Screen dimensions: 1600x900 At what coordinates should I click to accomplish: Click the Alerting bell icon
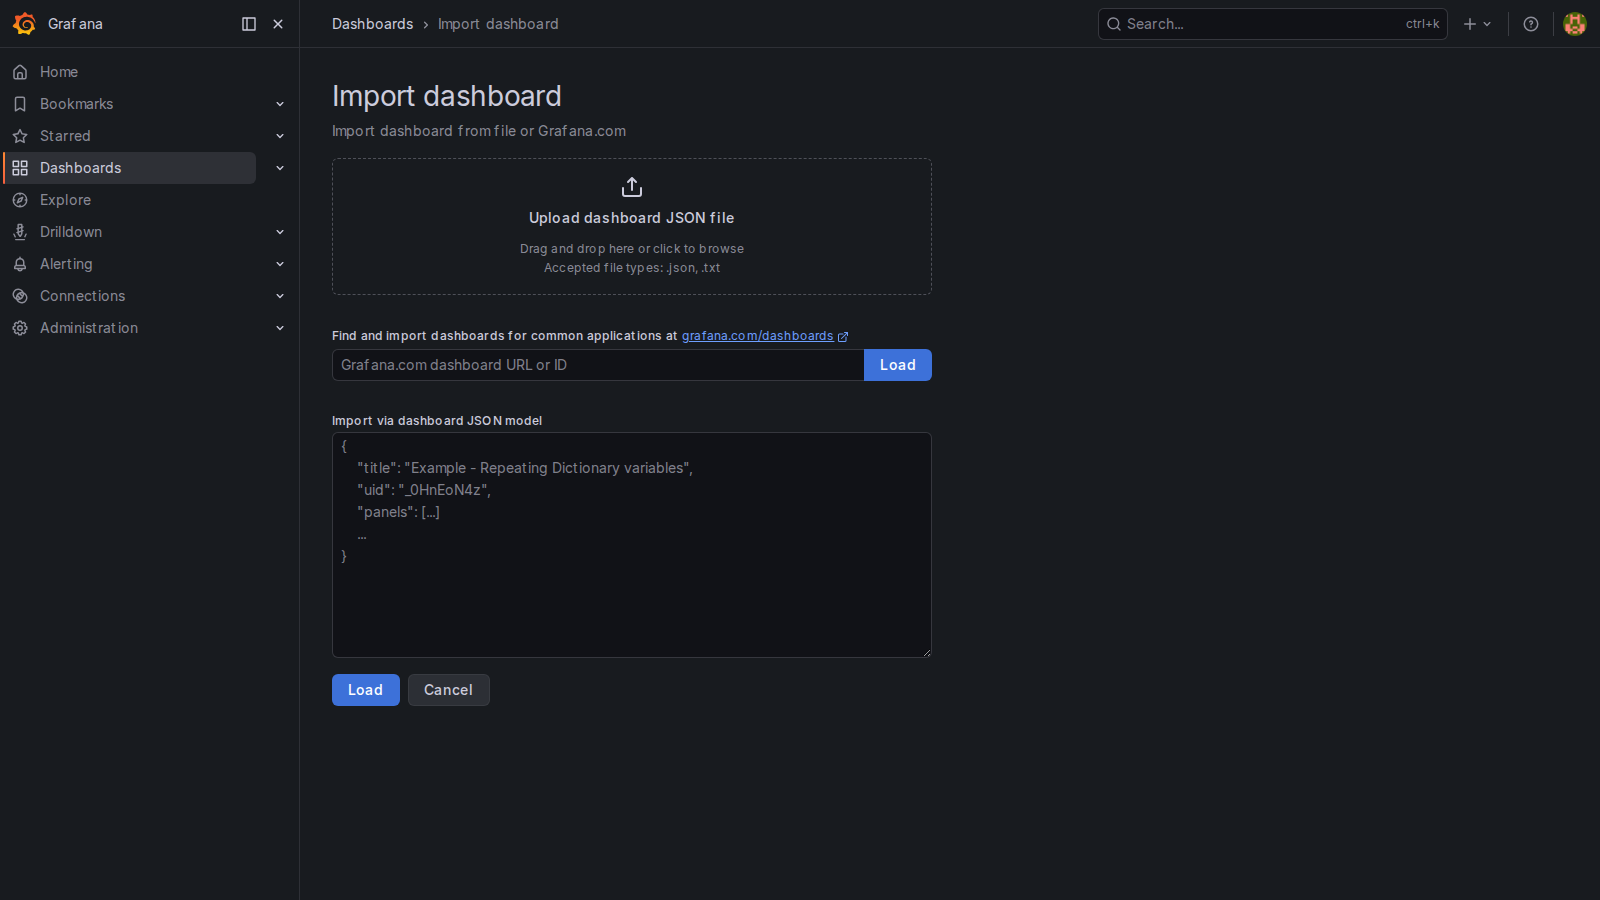20,264
